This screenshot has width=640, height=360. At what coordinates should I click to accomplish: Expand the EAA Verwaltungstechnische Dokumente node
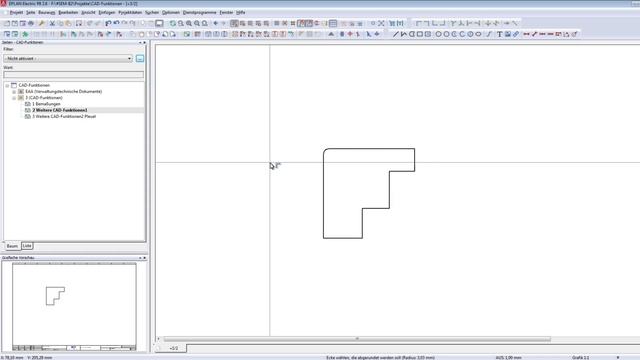point(14,92)
